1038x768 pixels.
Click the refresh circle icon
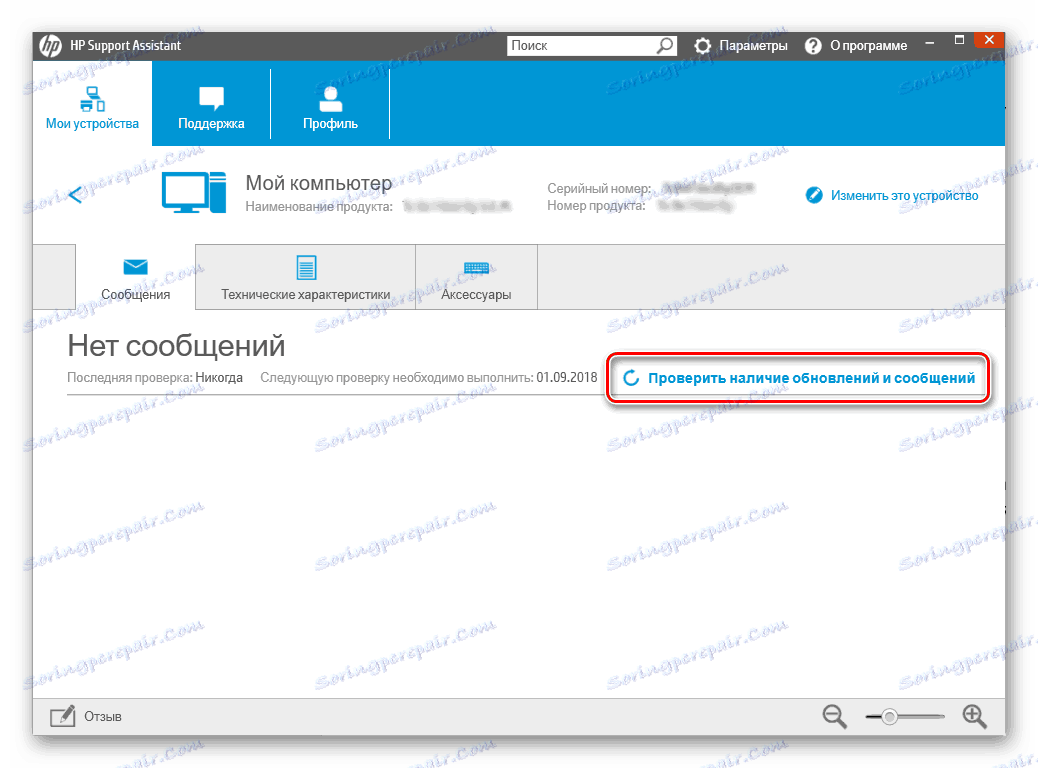pos(631,378)
